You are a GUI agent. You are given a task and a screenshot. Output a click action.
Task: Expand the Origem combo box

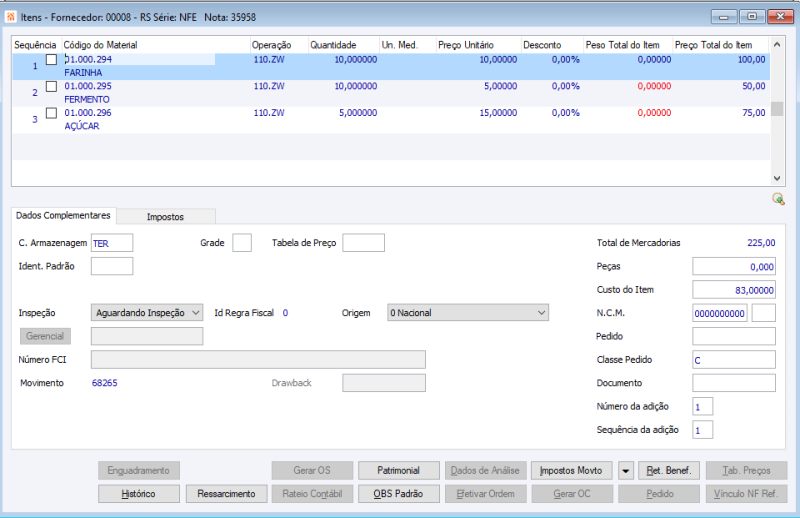click(x=541, y=313)
